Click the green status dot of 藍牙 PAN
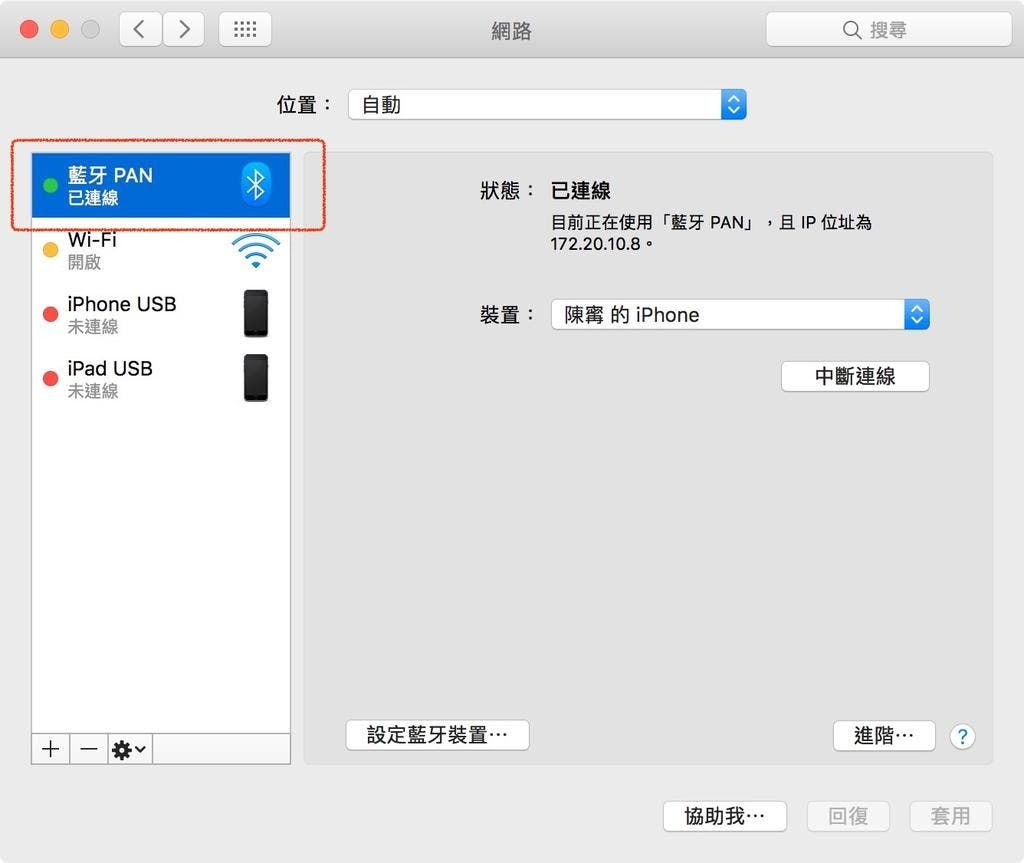This screenshot has width=1024, height=863. (50, 186)
